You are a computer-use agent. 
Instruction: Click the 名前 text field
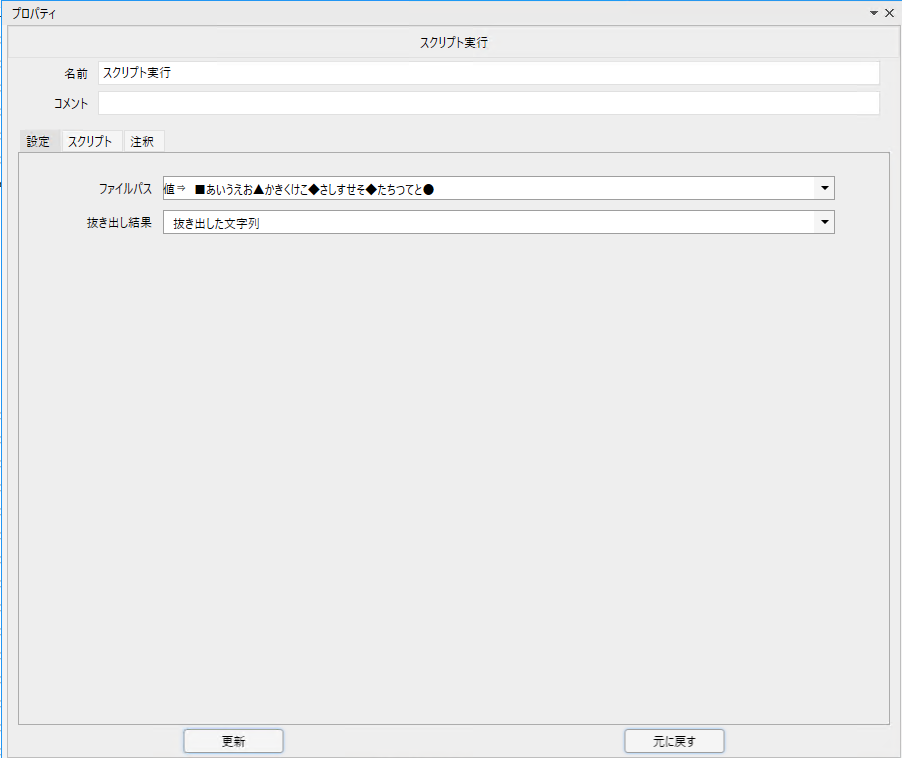tap(489, 73)
